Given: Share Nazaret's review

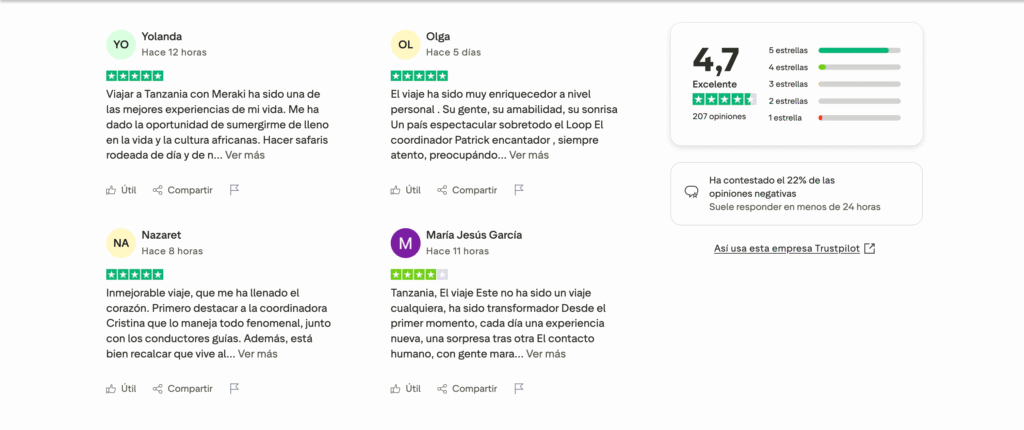Looking at the screenshot, I should [x=182, y=388].
